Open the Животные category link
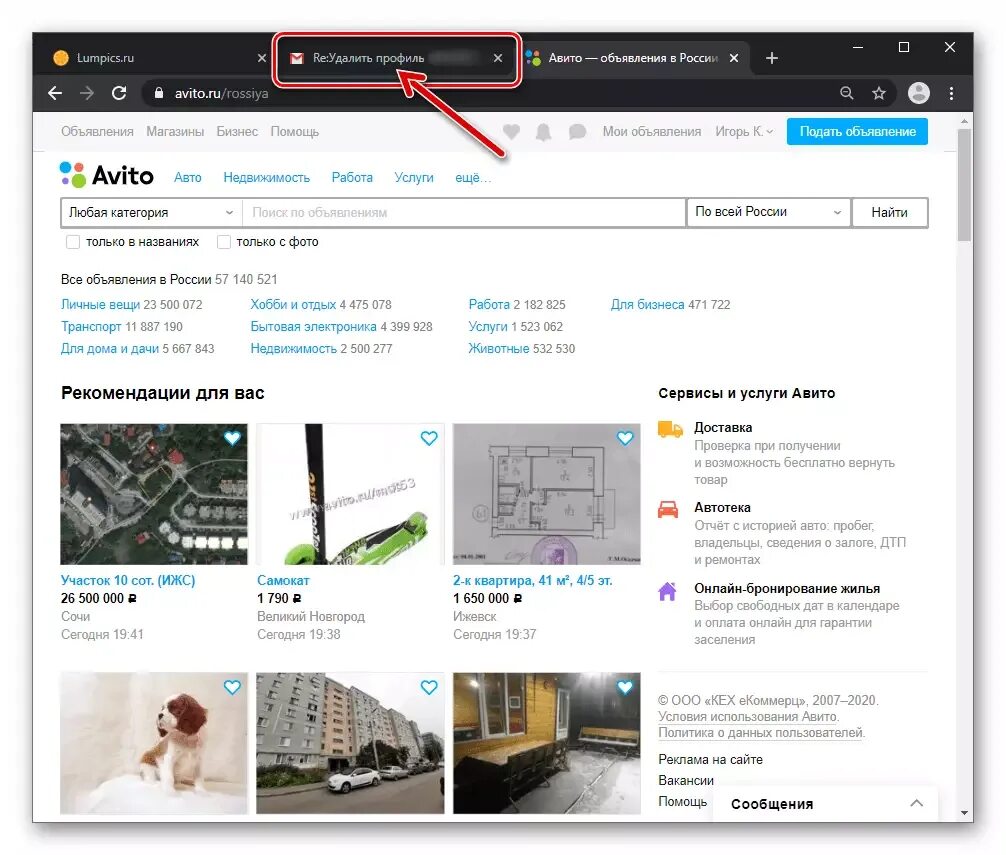 [x=499, y=349]
